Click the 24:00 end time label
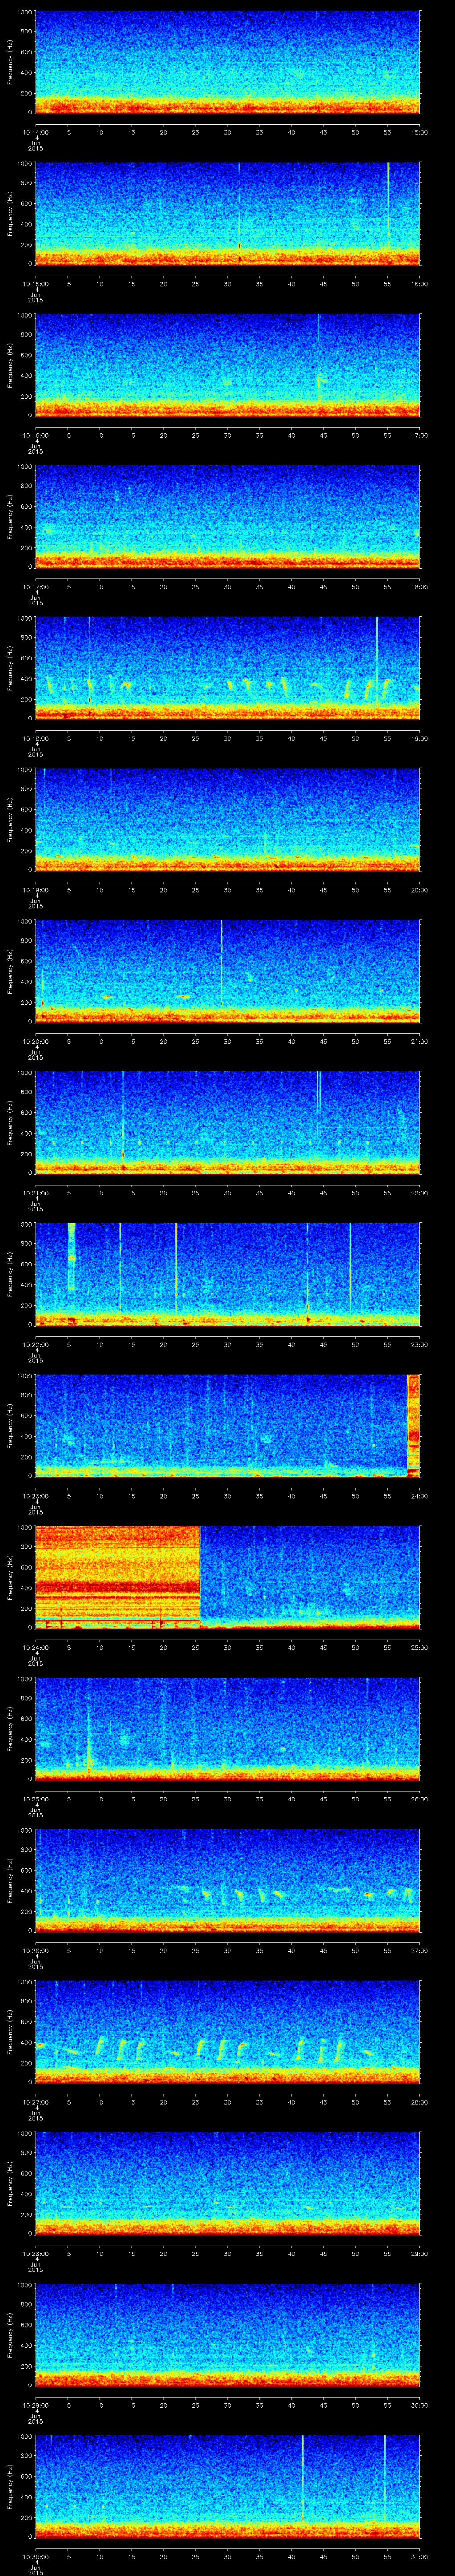Screen dimensions: 455x2576 tap(419, 1496)
